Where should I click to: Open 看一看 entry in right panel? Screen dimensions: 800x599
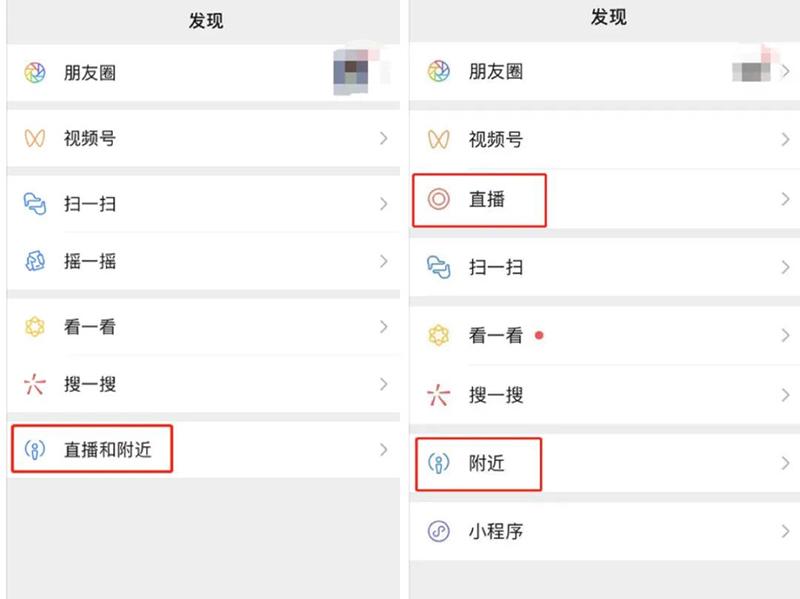click(x=496, y=336)
